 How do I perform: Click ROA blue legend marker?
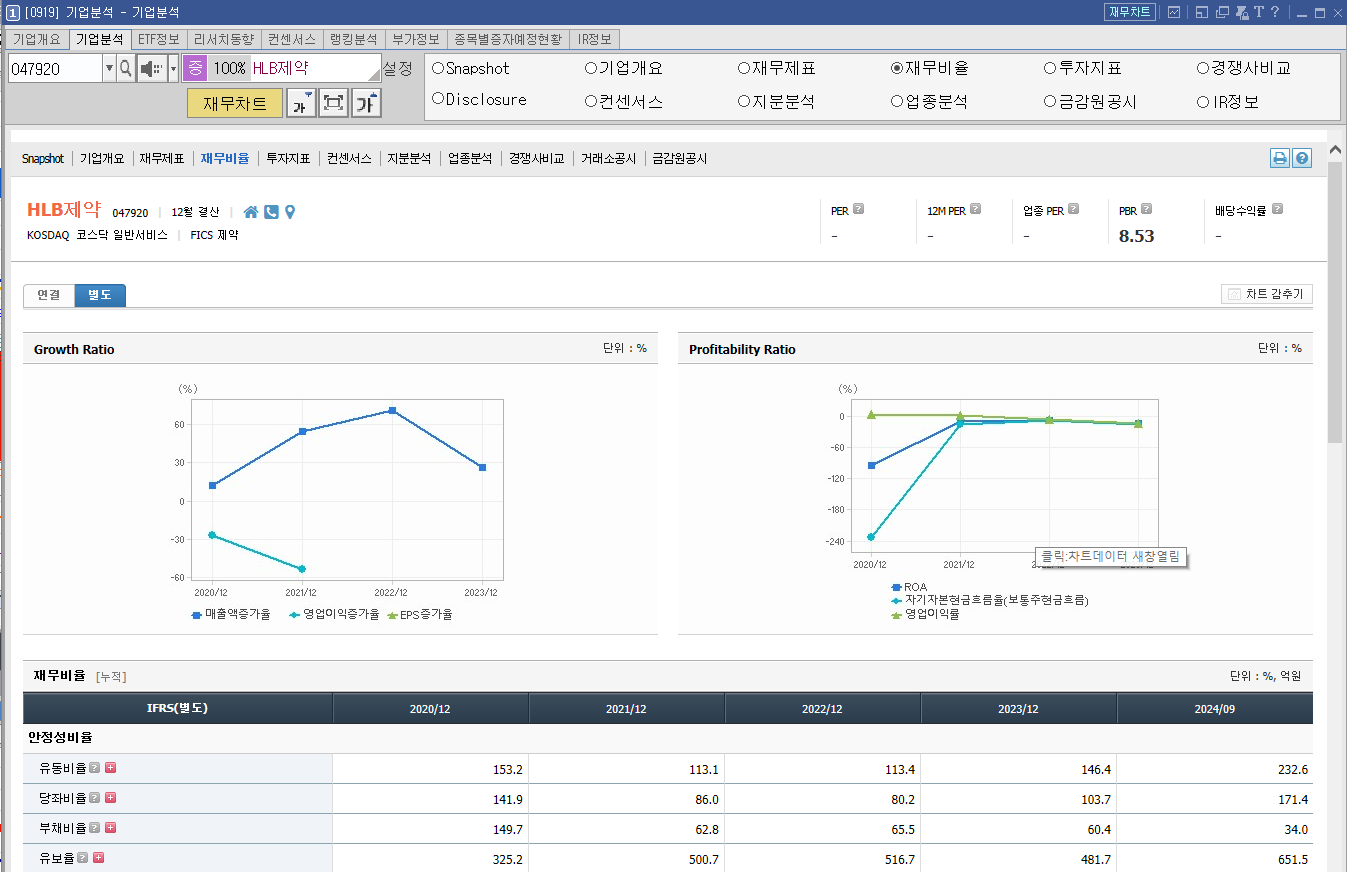[x=896, y=587]
